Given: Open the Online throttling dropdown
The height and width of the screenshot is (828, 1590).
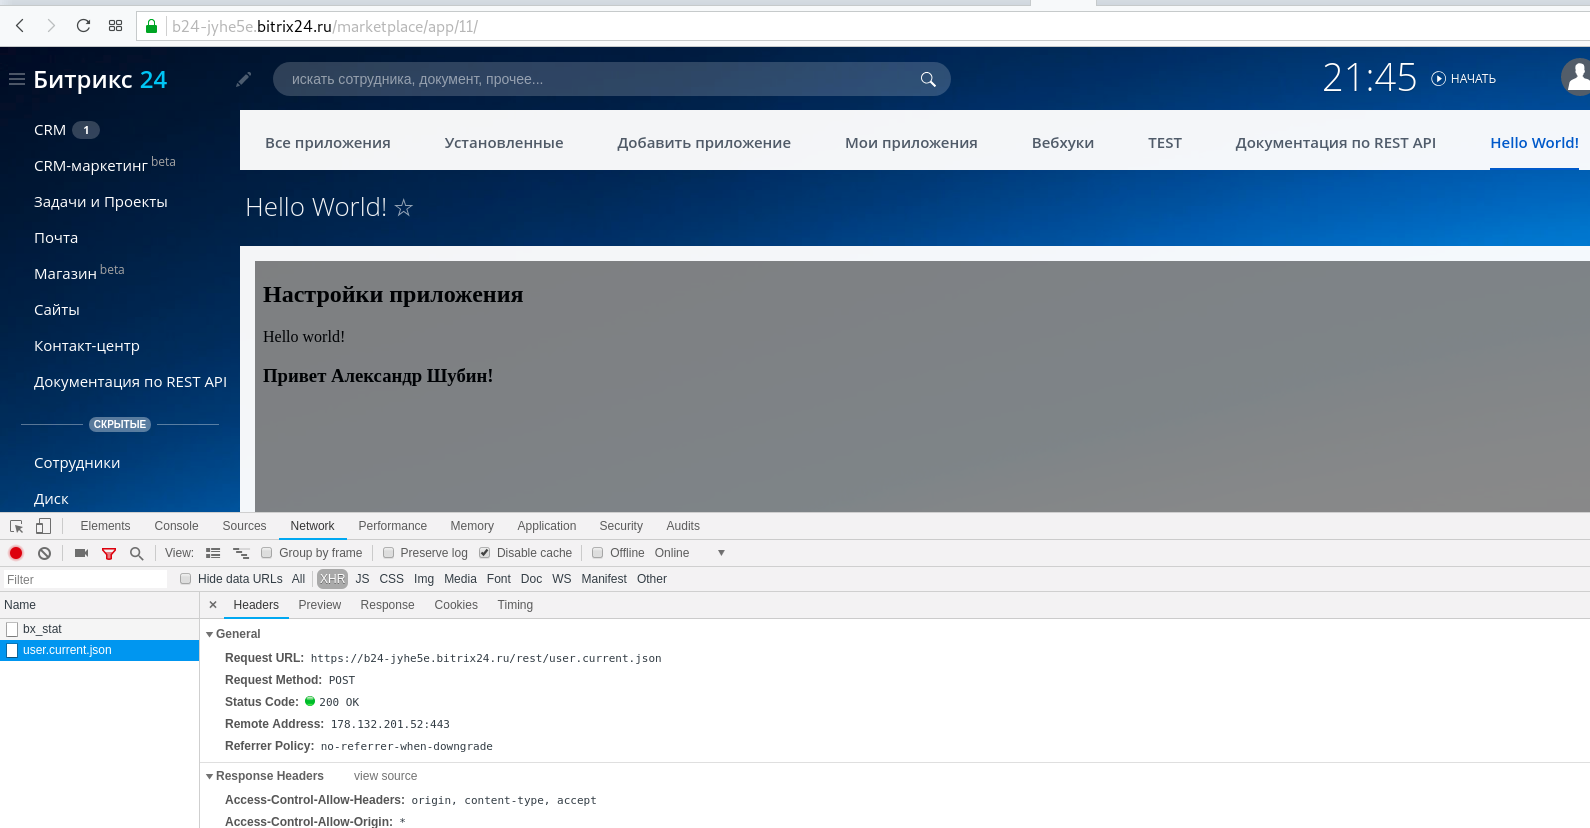Looking at the screenshot, I should pos(720,553).
